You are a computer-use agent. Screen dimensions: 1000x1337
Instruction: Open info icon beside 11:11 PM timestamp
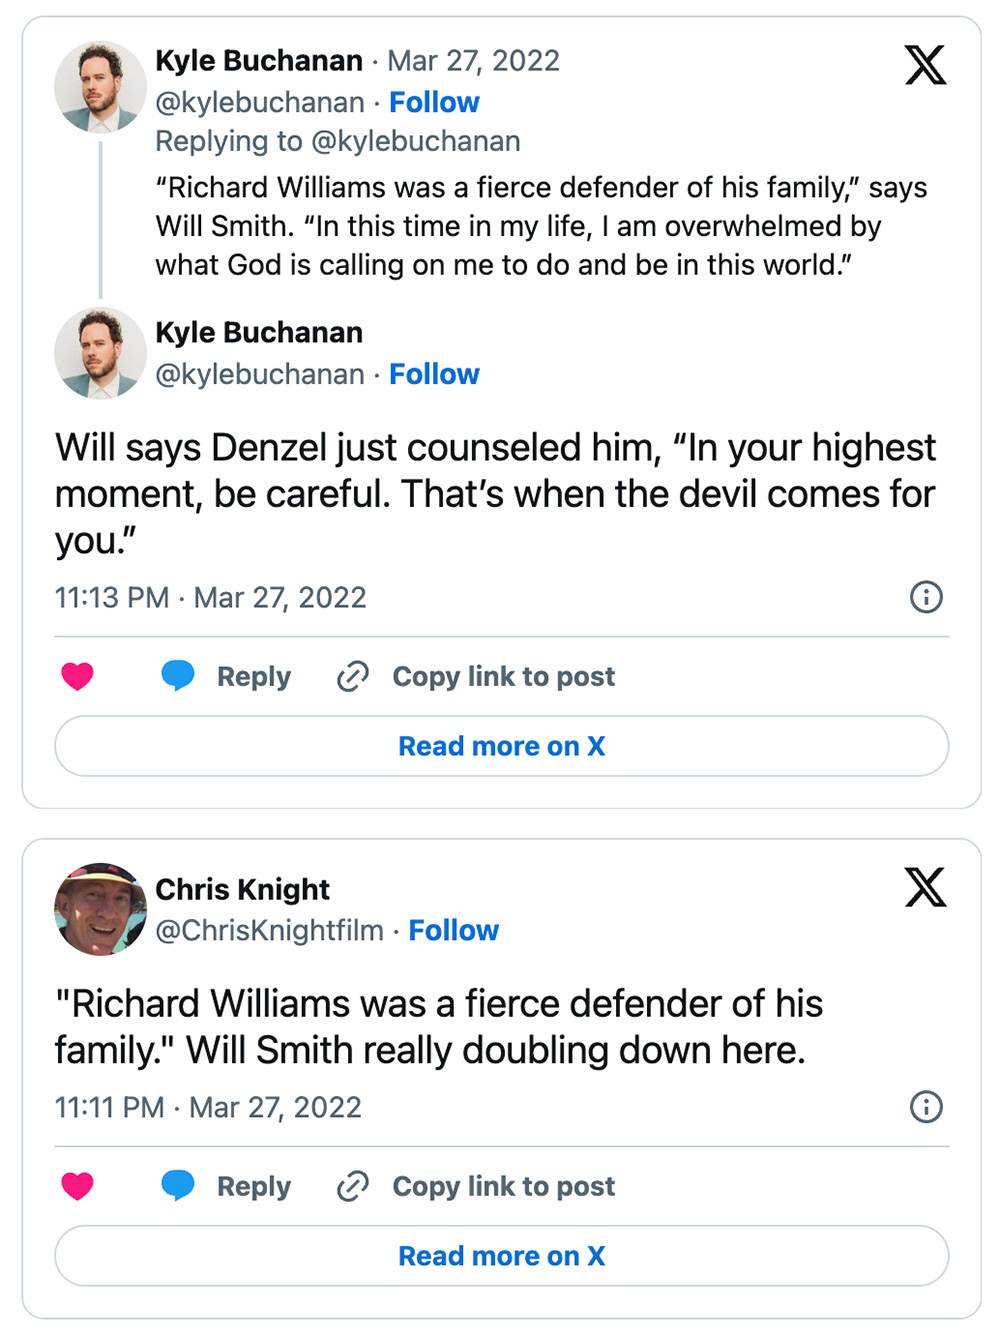(x=926, y=1107)
